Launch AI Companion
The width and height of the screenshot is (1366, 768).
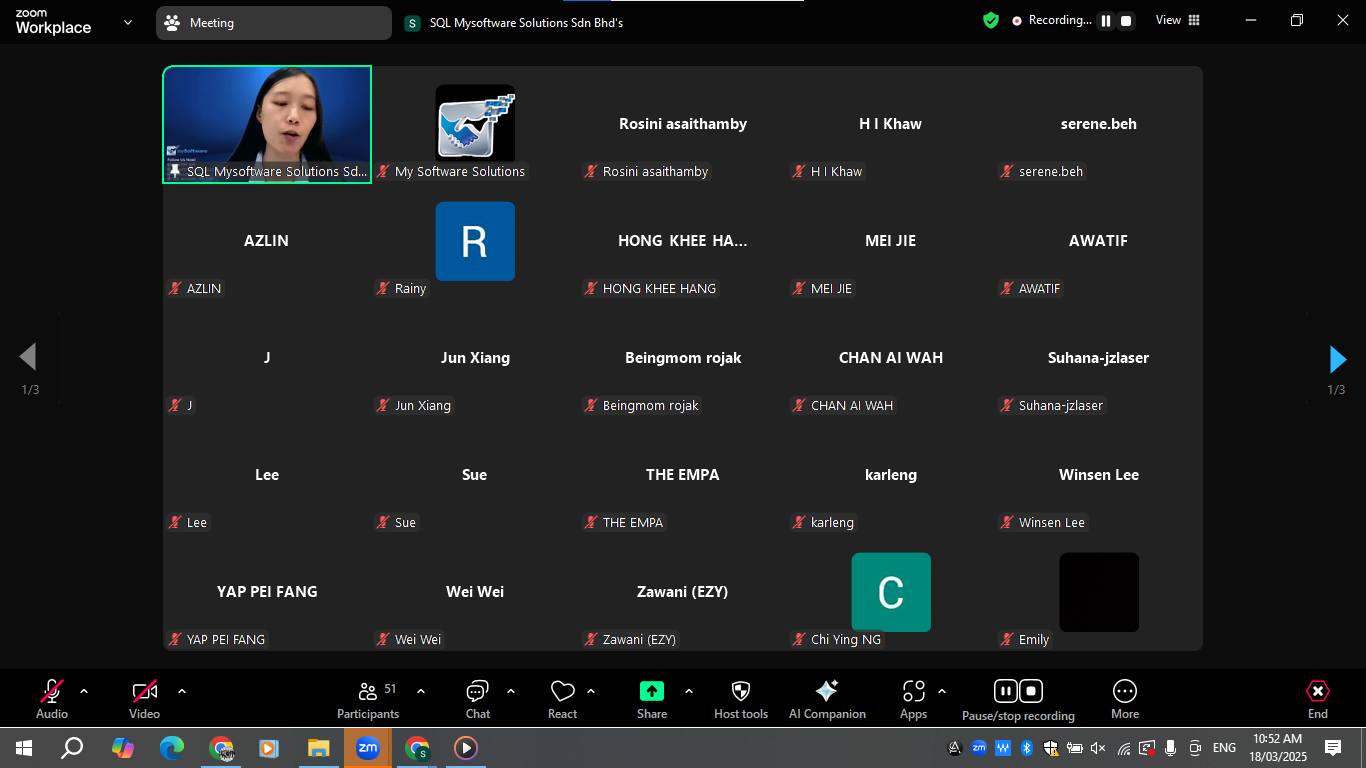click(x=827, y=699)
